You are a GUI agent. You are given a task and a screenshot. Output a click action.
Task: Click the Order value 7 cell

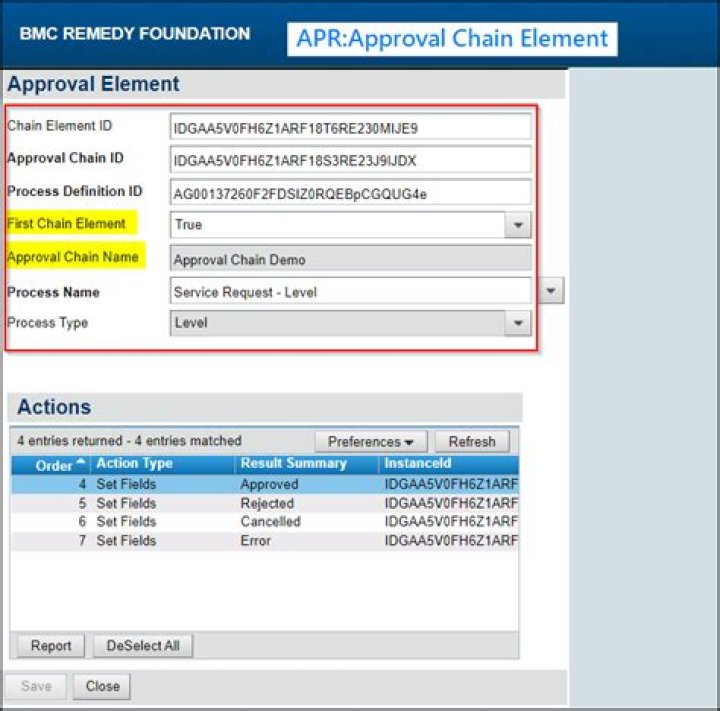coord(82,541)
